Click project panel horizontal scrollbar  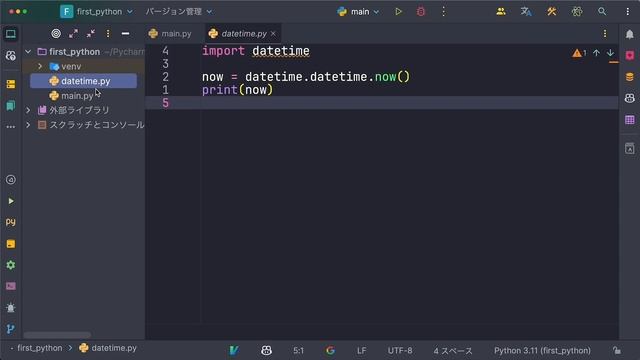[57, 335]
